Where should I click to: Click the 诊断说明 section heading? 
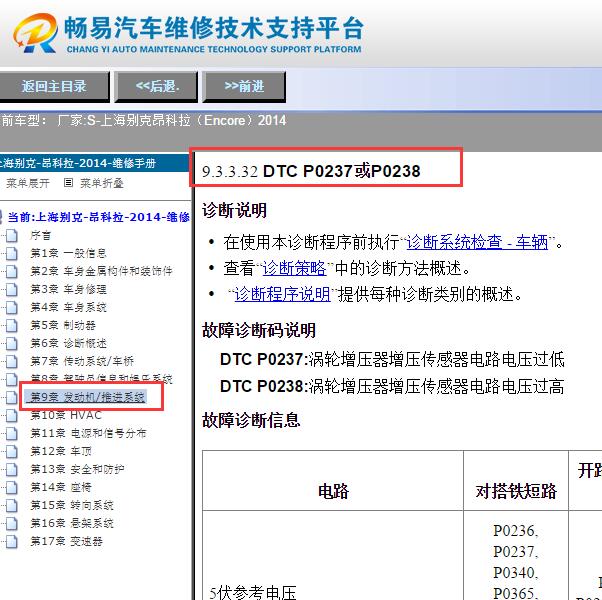pos(234,210)
